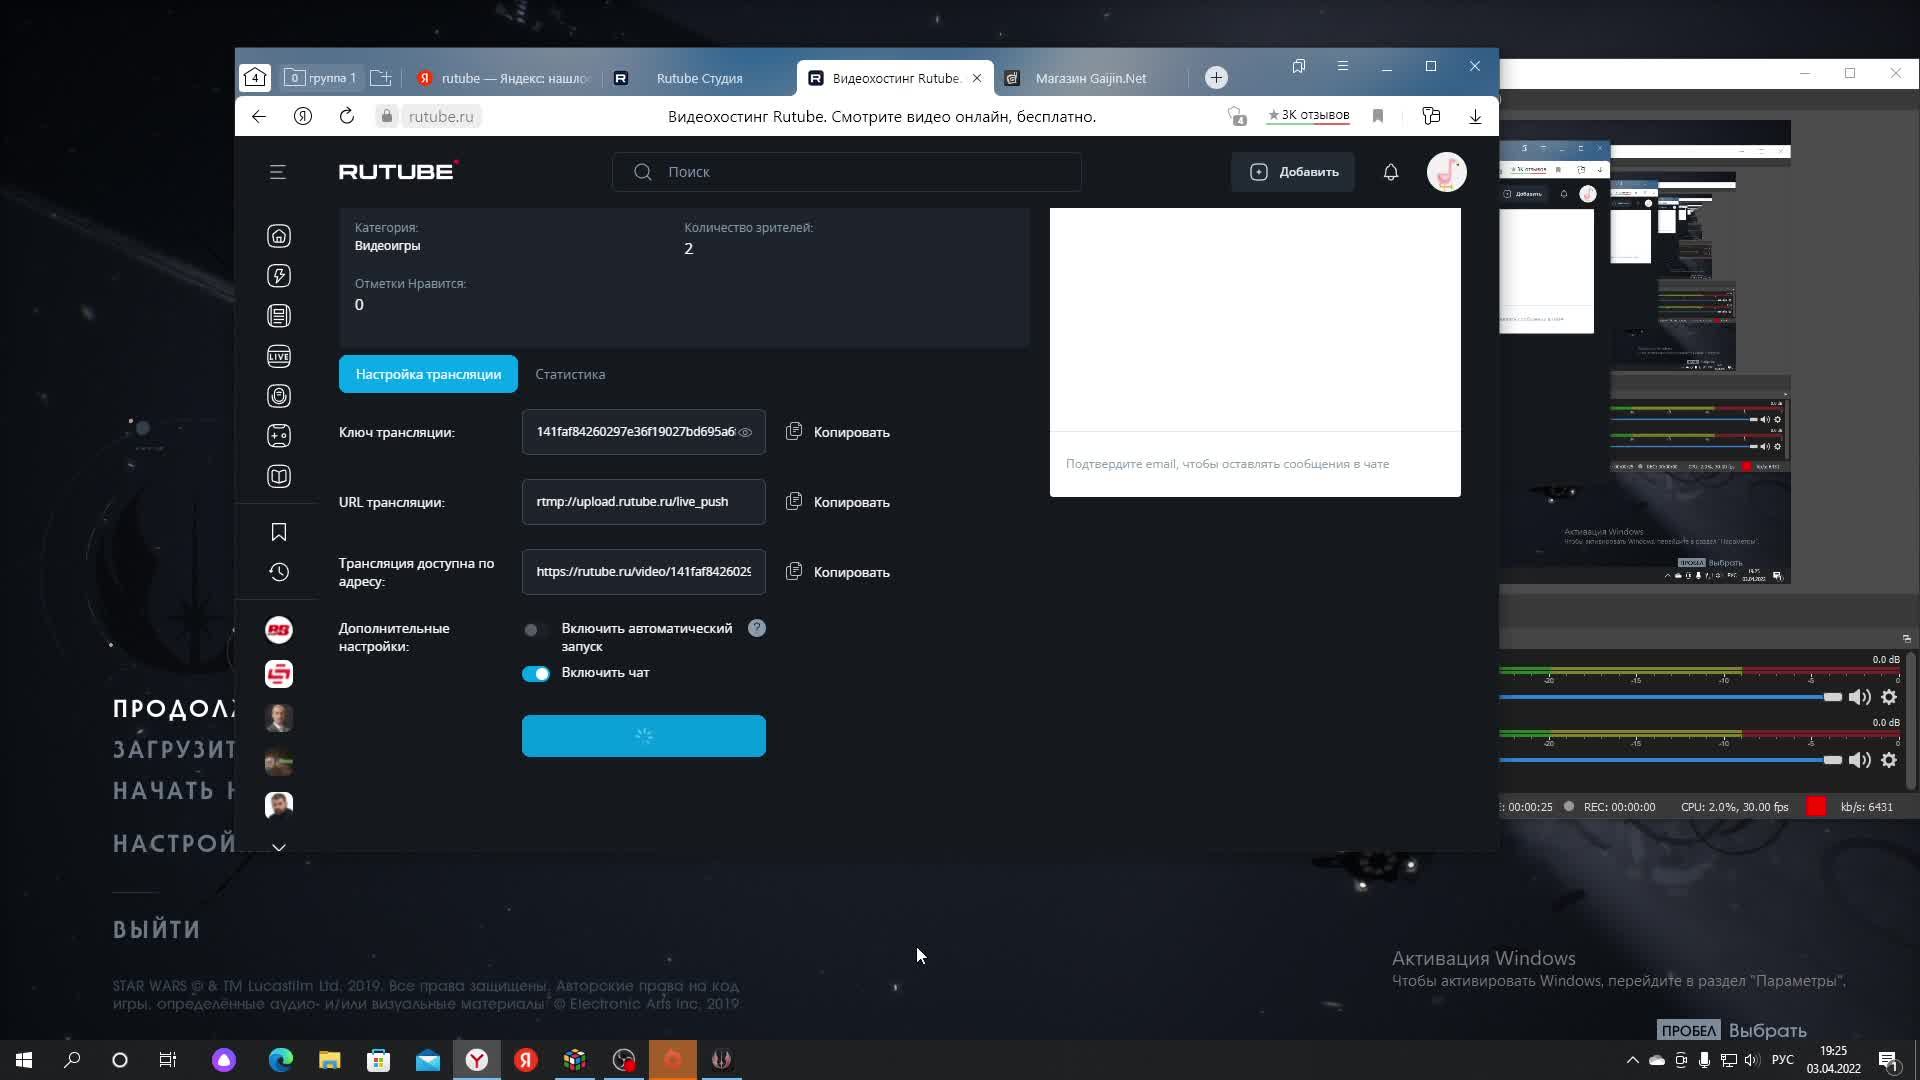Image resolution: width=1920 pixels, height=1080 pixels.
Task: Copy the URL трансляции value
Action: pyautogui.click(x=838, y=502)
